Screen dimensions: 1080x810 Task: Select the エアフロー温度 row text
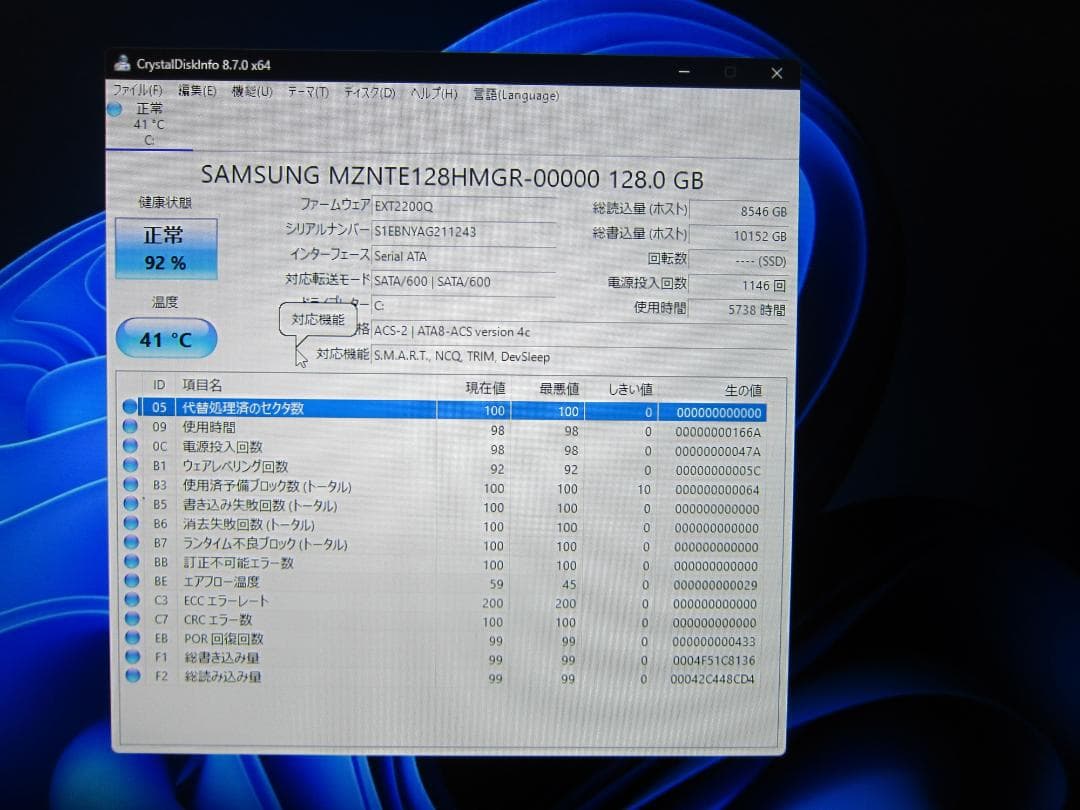coord(221,581)
